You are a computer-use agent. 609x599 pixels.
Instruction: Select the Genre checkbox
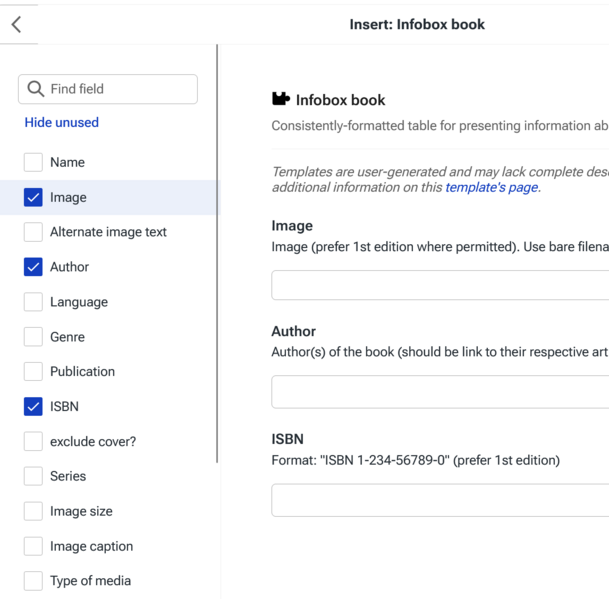coord(33,337)
